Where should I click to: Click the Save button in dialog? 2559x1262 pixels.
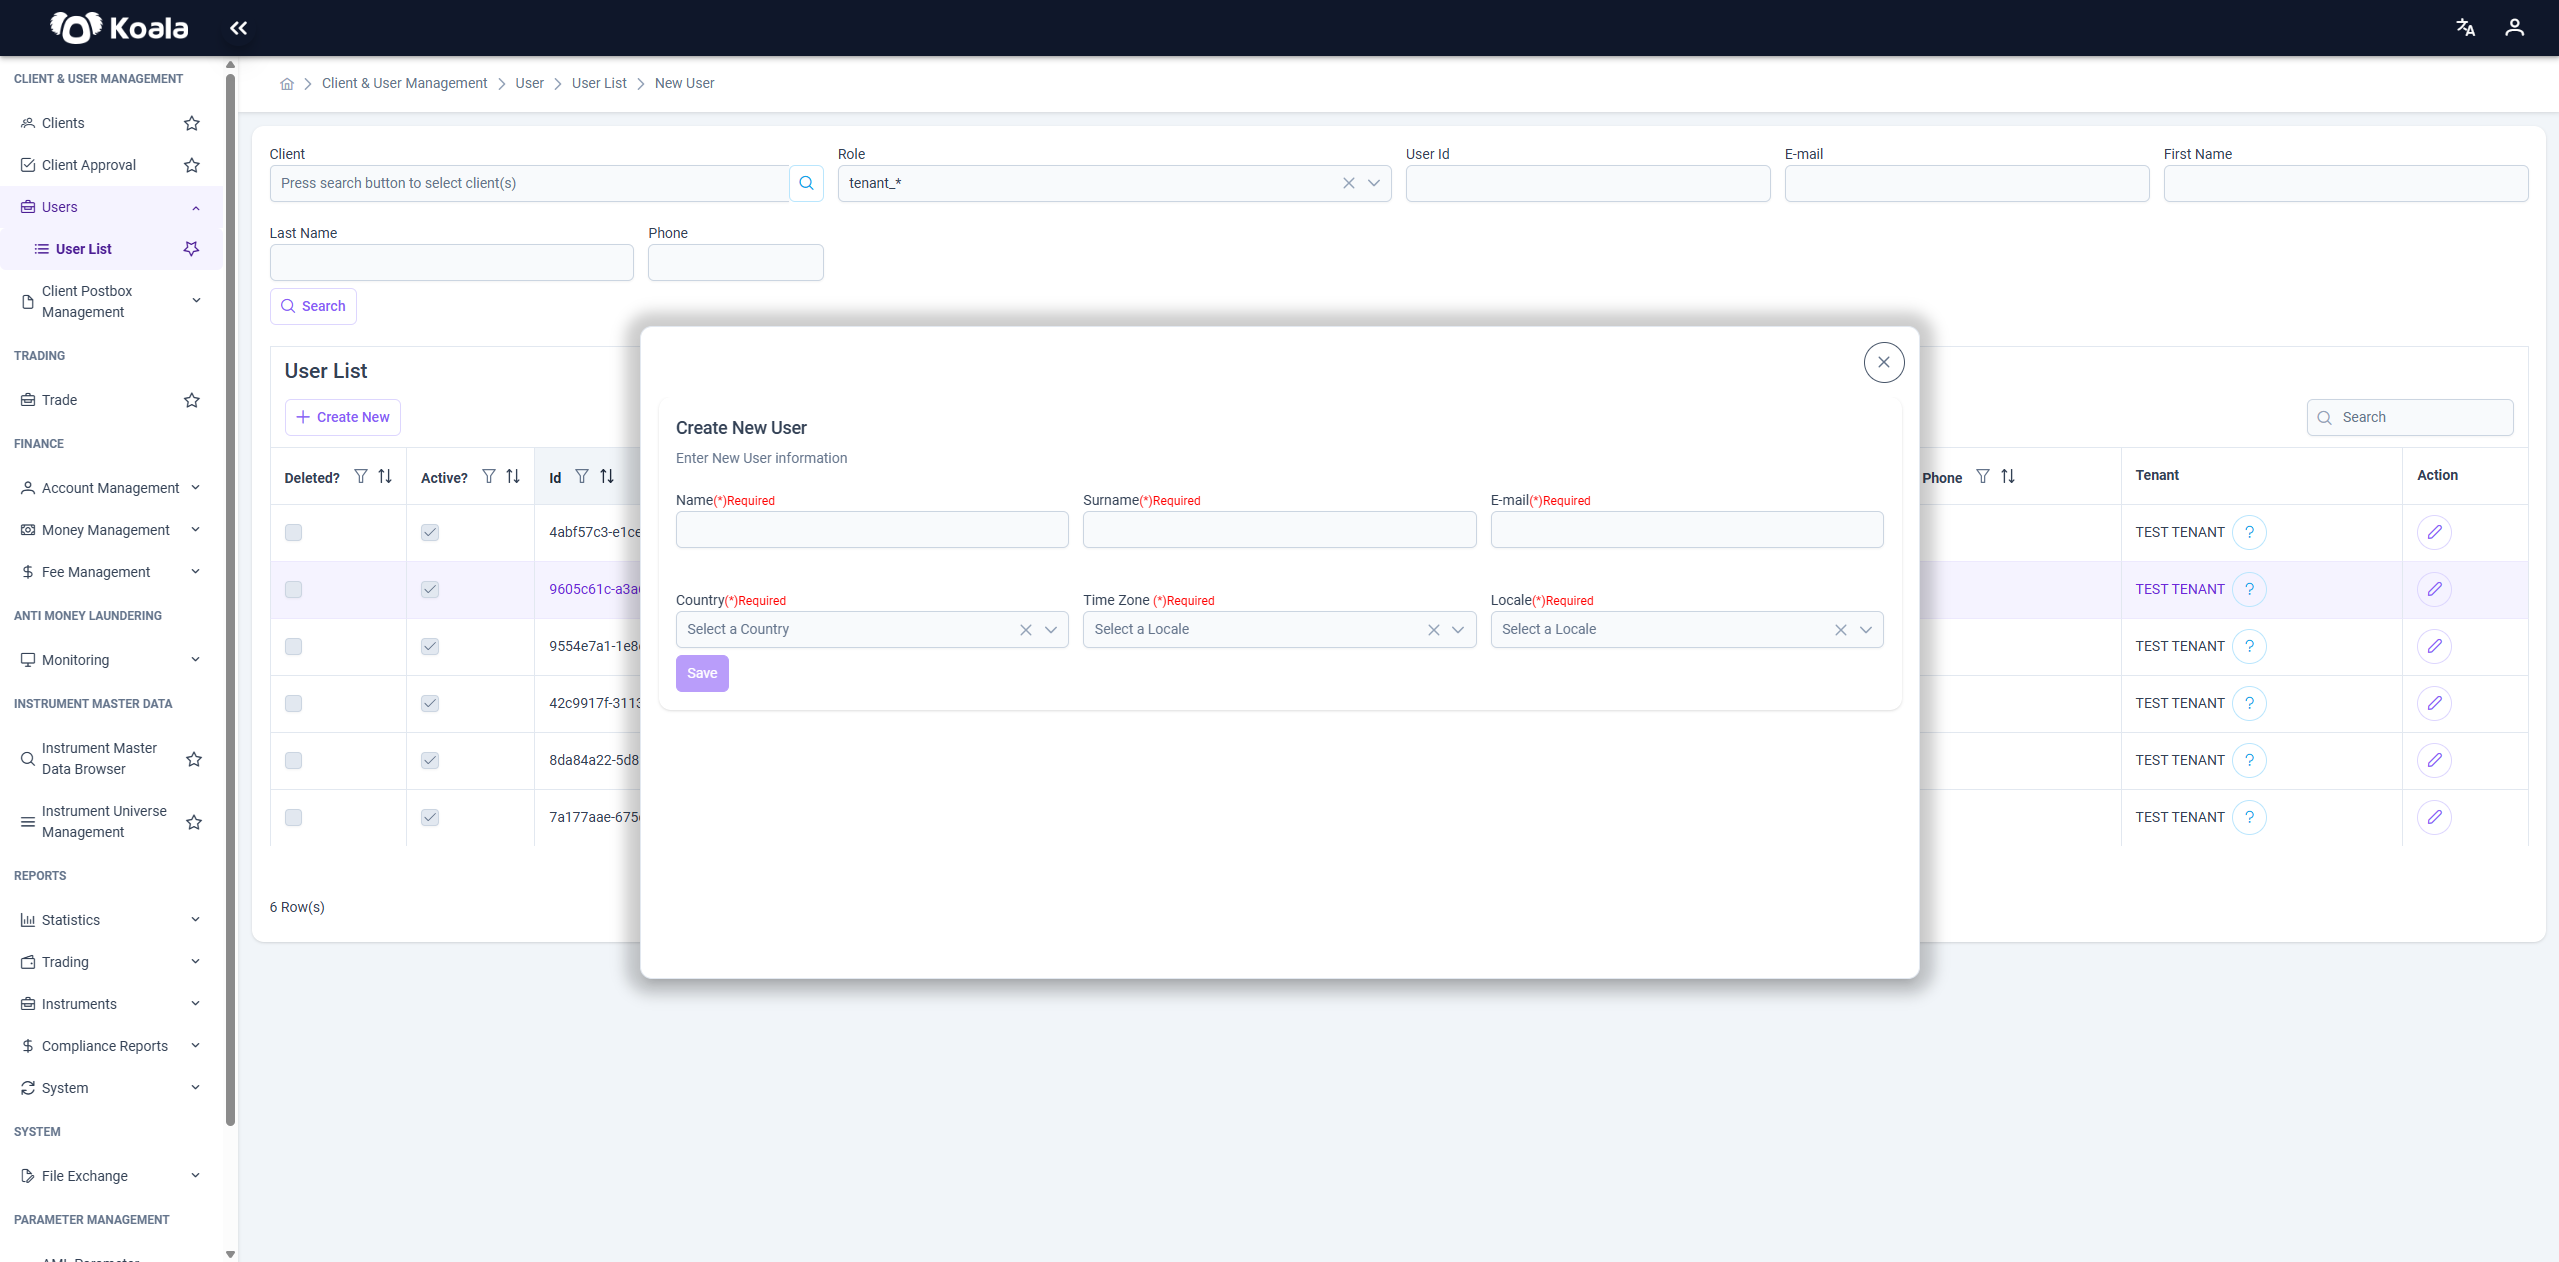pyautogui.click(x=702, y=673)
